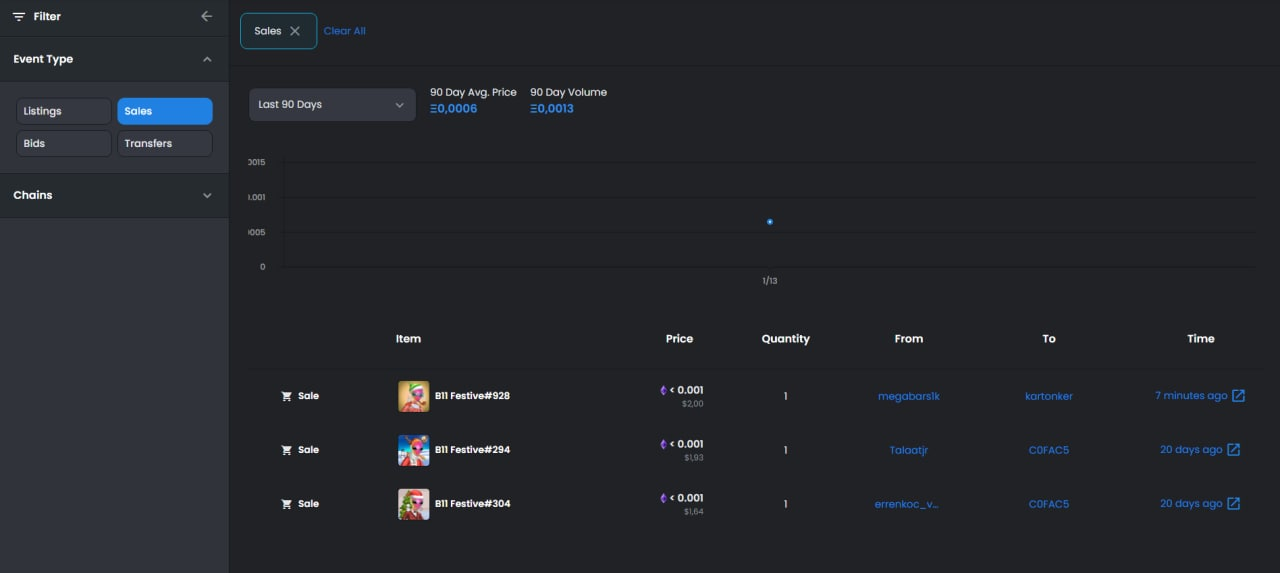
Task: Click ETH icon beside B11 Festive#304 price
Action: (663, 498)
